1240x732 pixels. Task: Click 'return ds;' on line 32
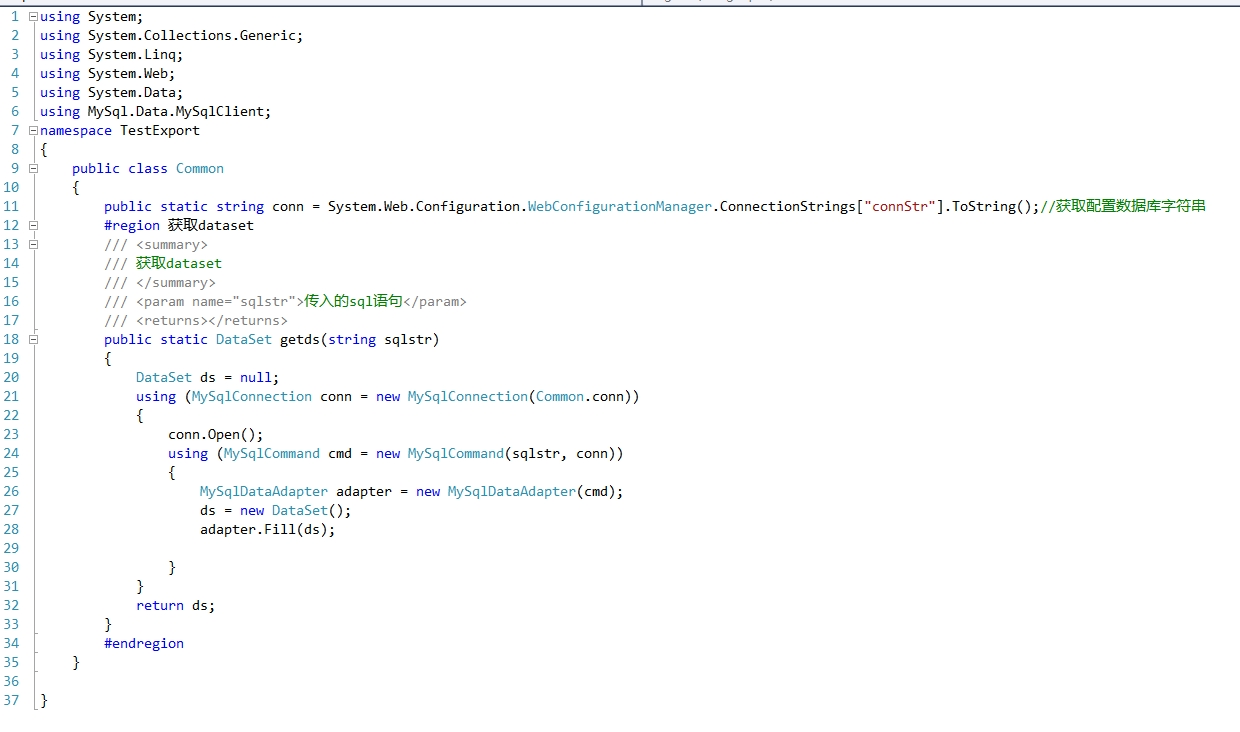(176, 605)
